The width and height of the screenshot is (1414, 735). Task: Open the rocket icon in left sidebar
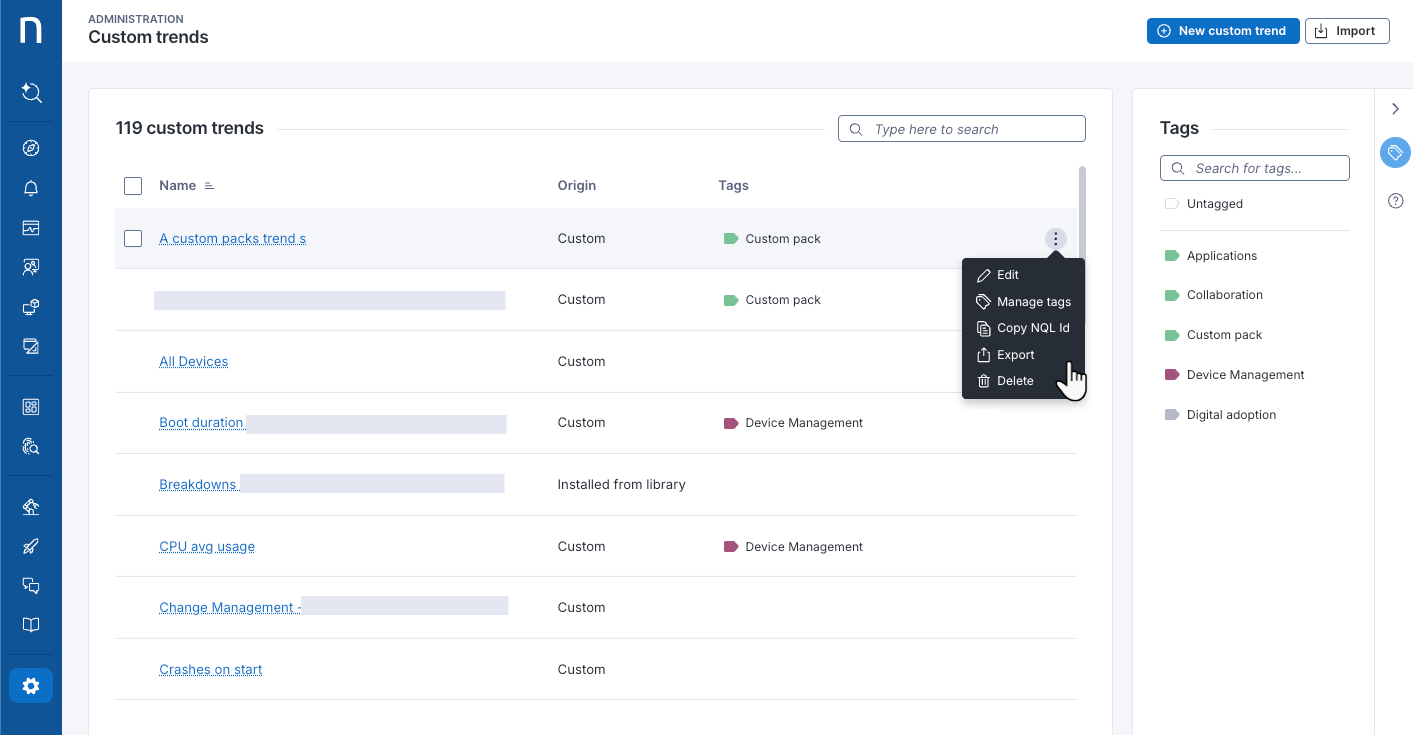(31, 547)
